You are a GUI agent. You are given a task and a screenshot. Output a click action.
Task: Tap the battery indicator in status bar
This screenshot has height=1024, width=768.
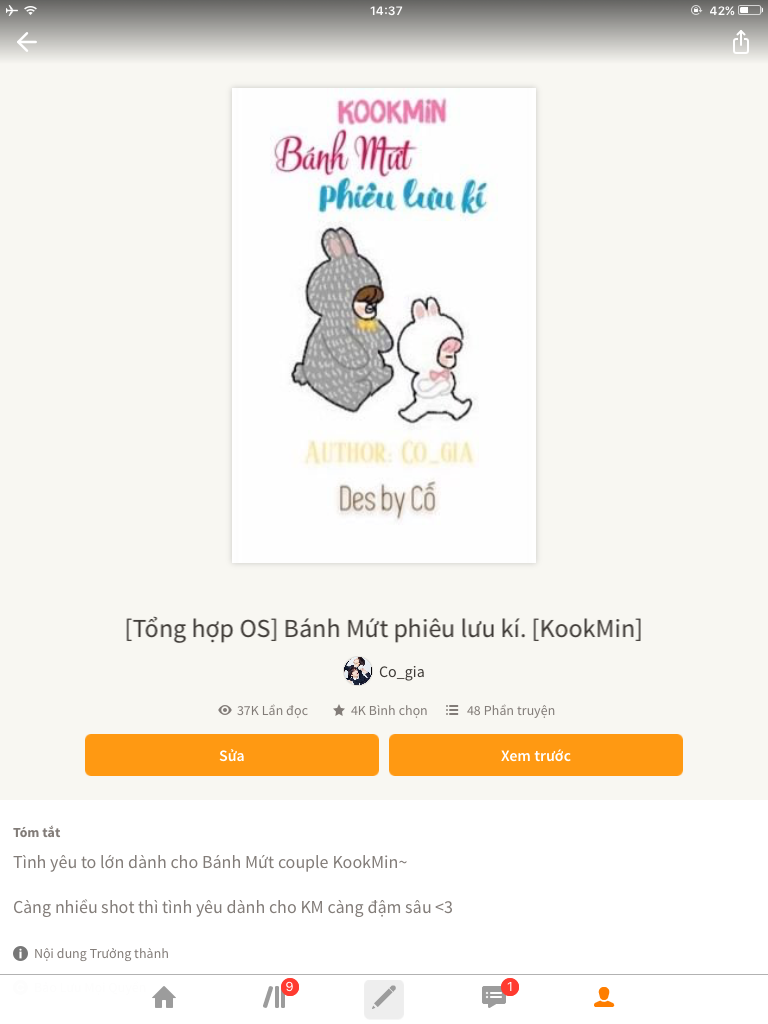click(750, 10)
